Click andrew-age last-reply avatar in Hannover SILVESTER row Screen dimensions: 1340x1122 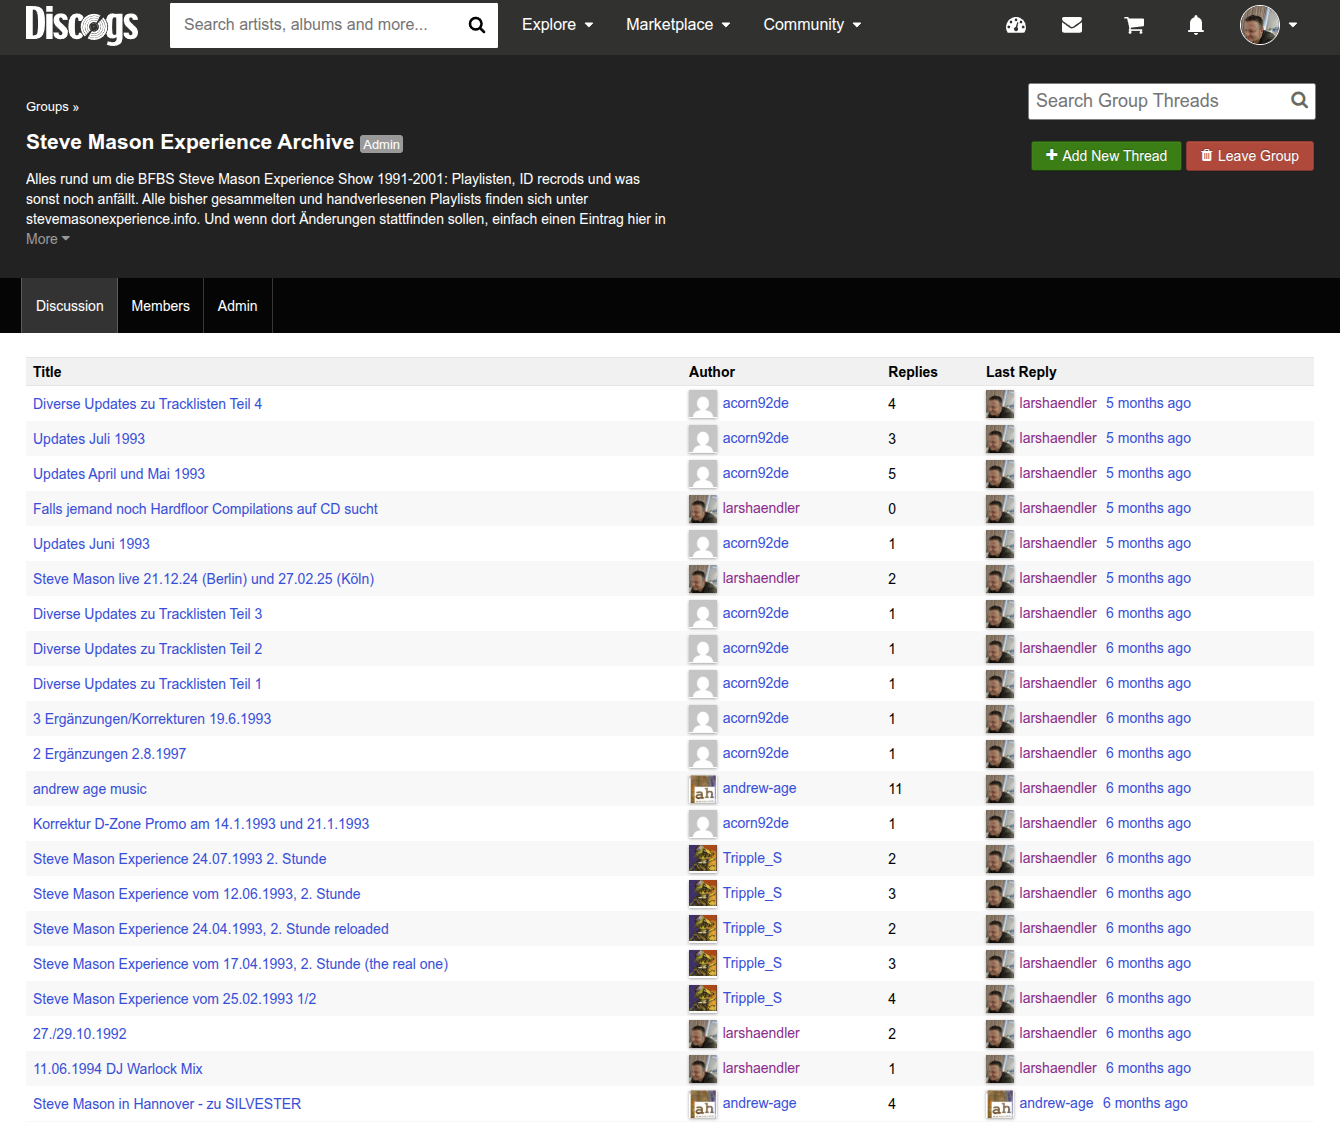1000,1104
